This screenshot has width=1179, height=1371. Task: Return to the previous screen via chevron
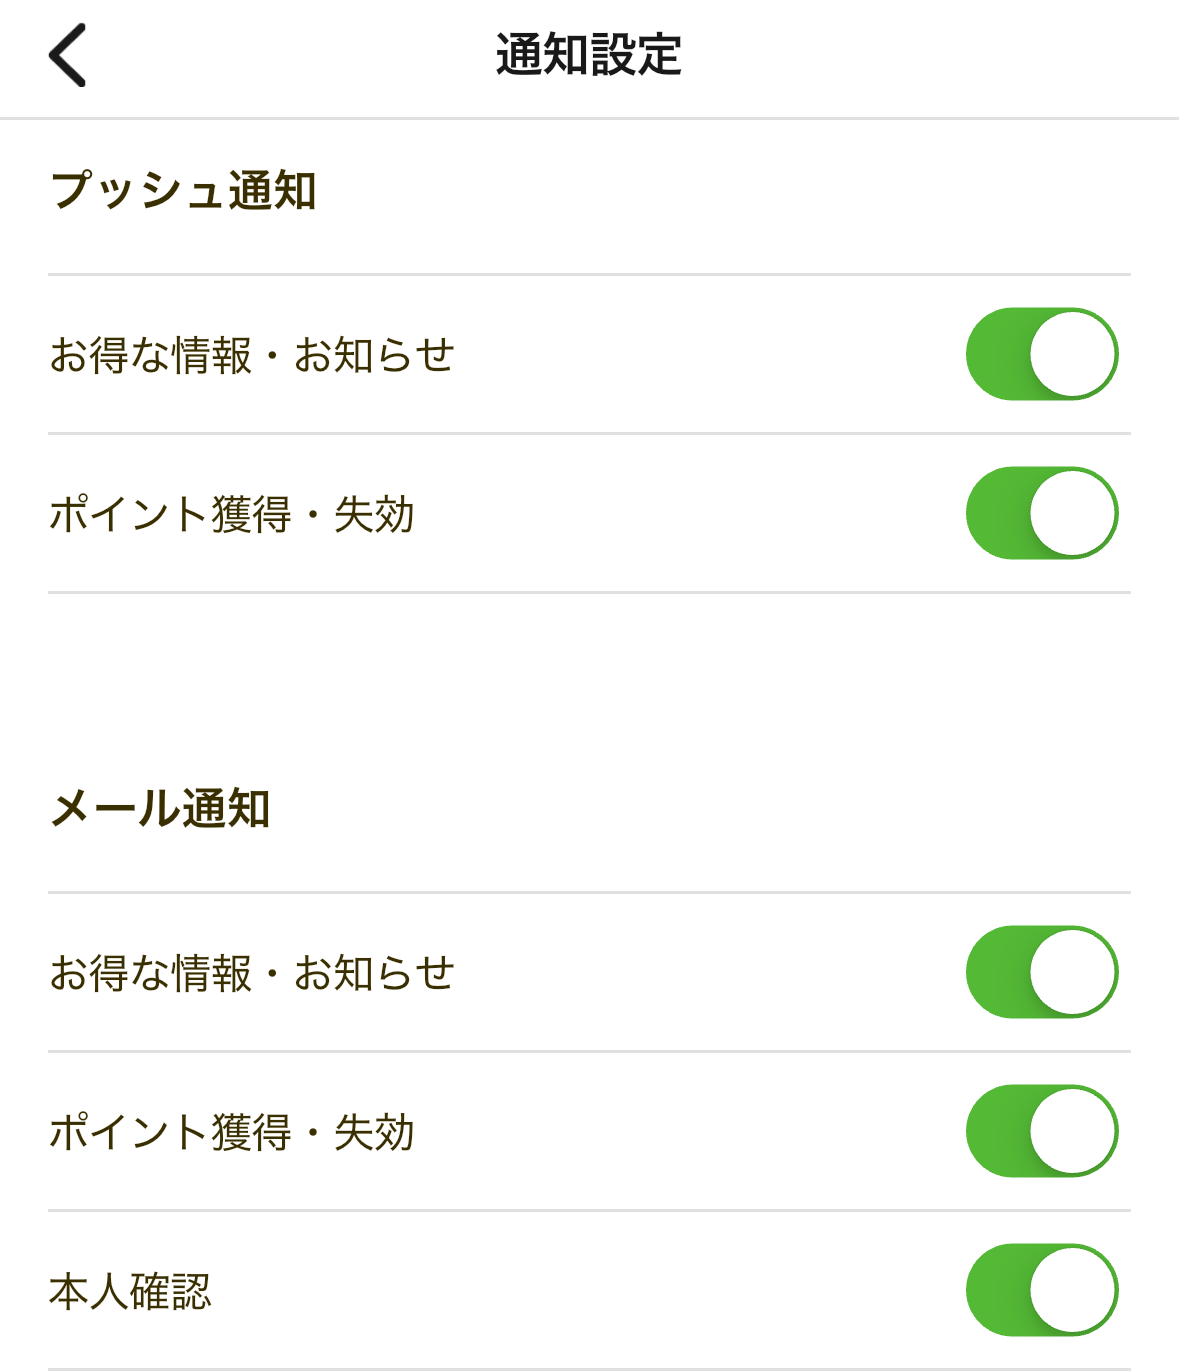point(68,56)
